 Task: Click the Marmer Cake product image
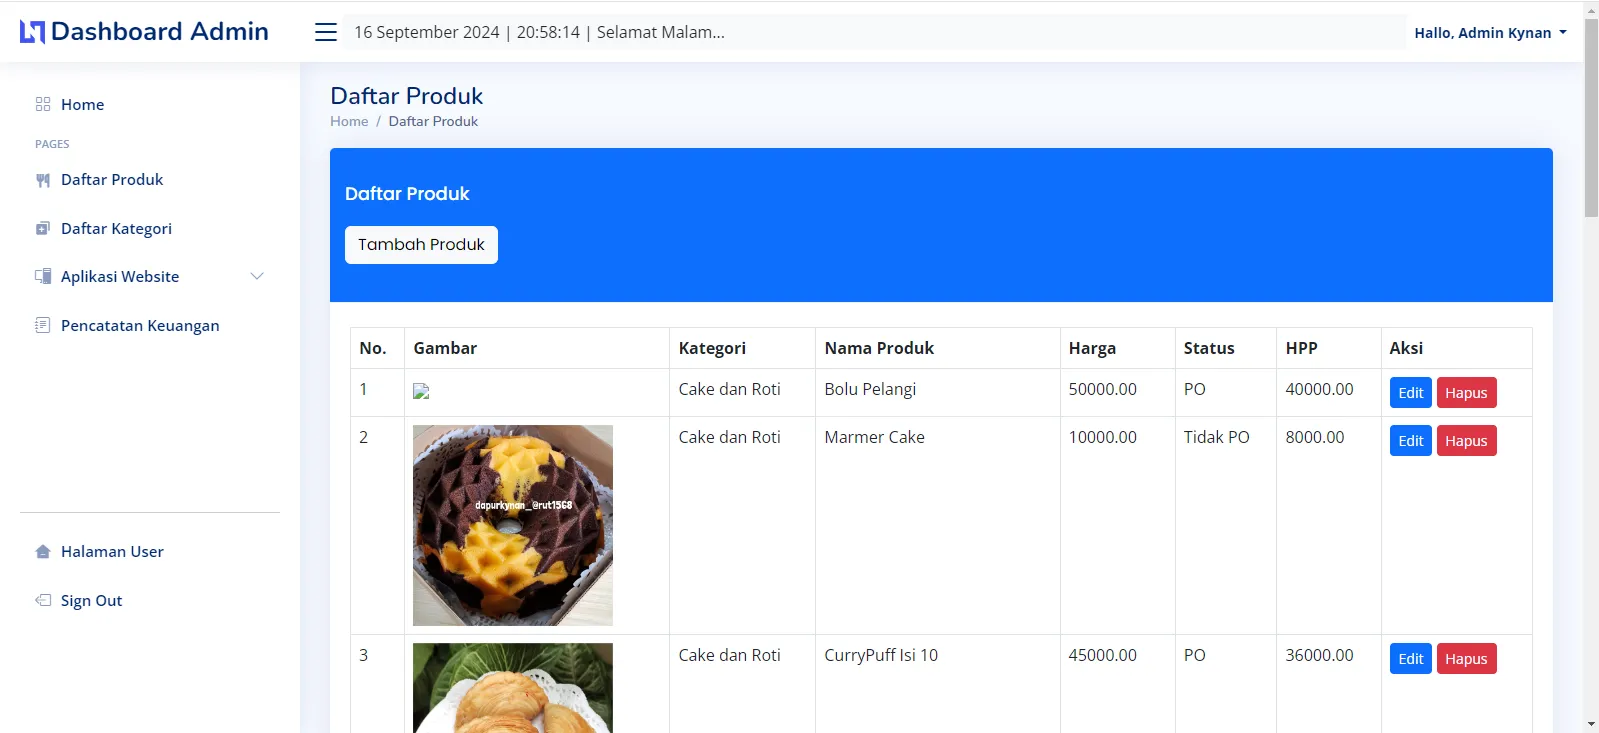pos(513,526)
